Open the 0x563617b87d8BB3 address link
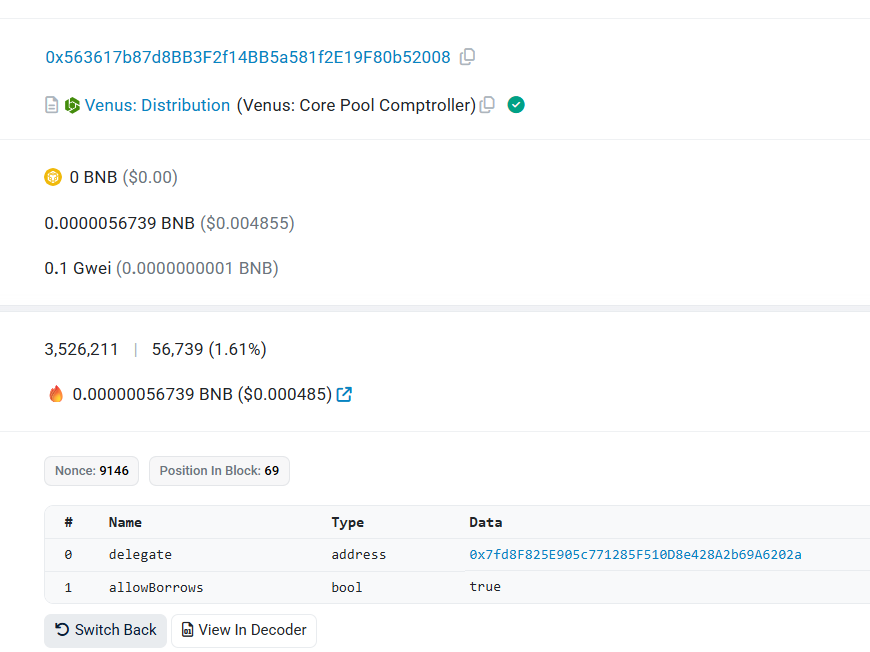Screen dimensions: 870x652 (248, 57)
